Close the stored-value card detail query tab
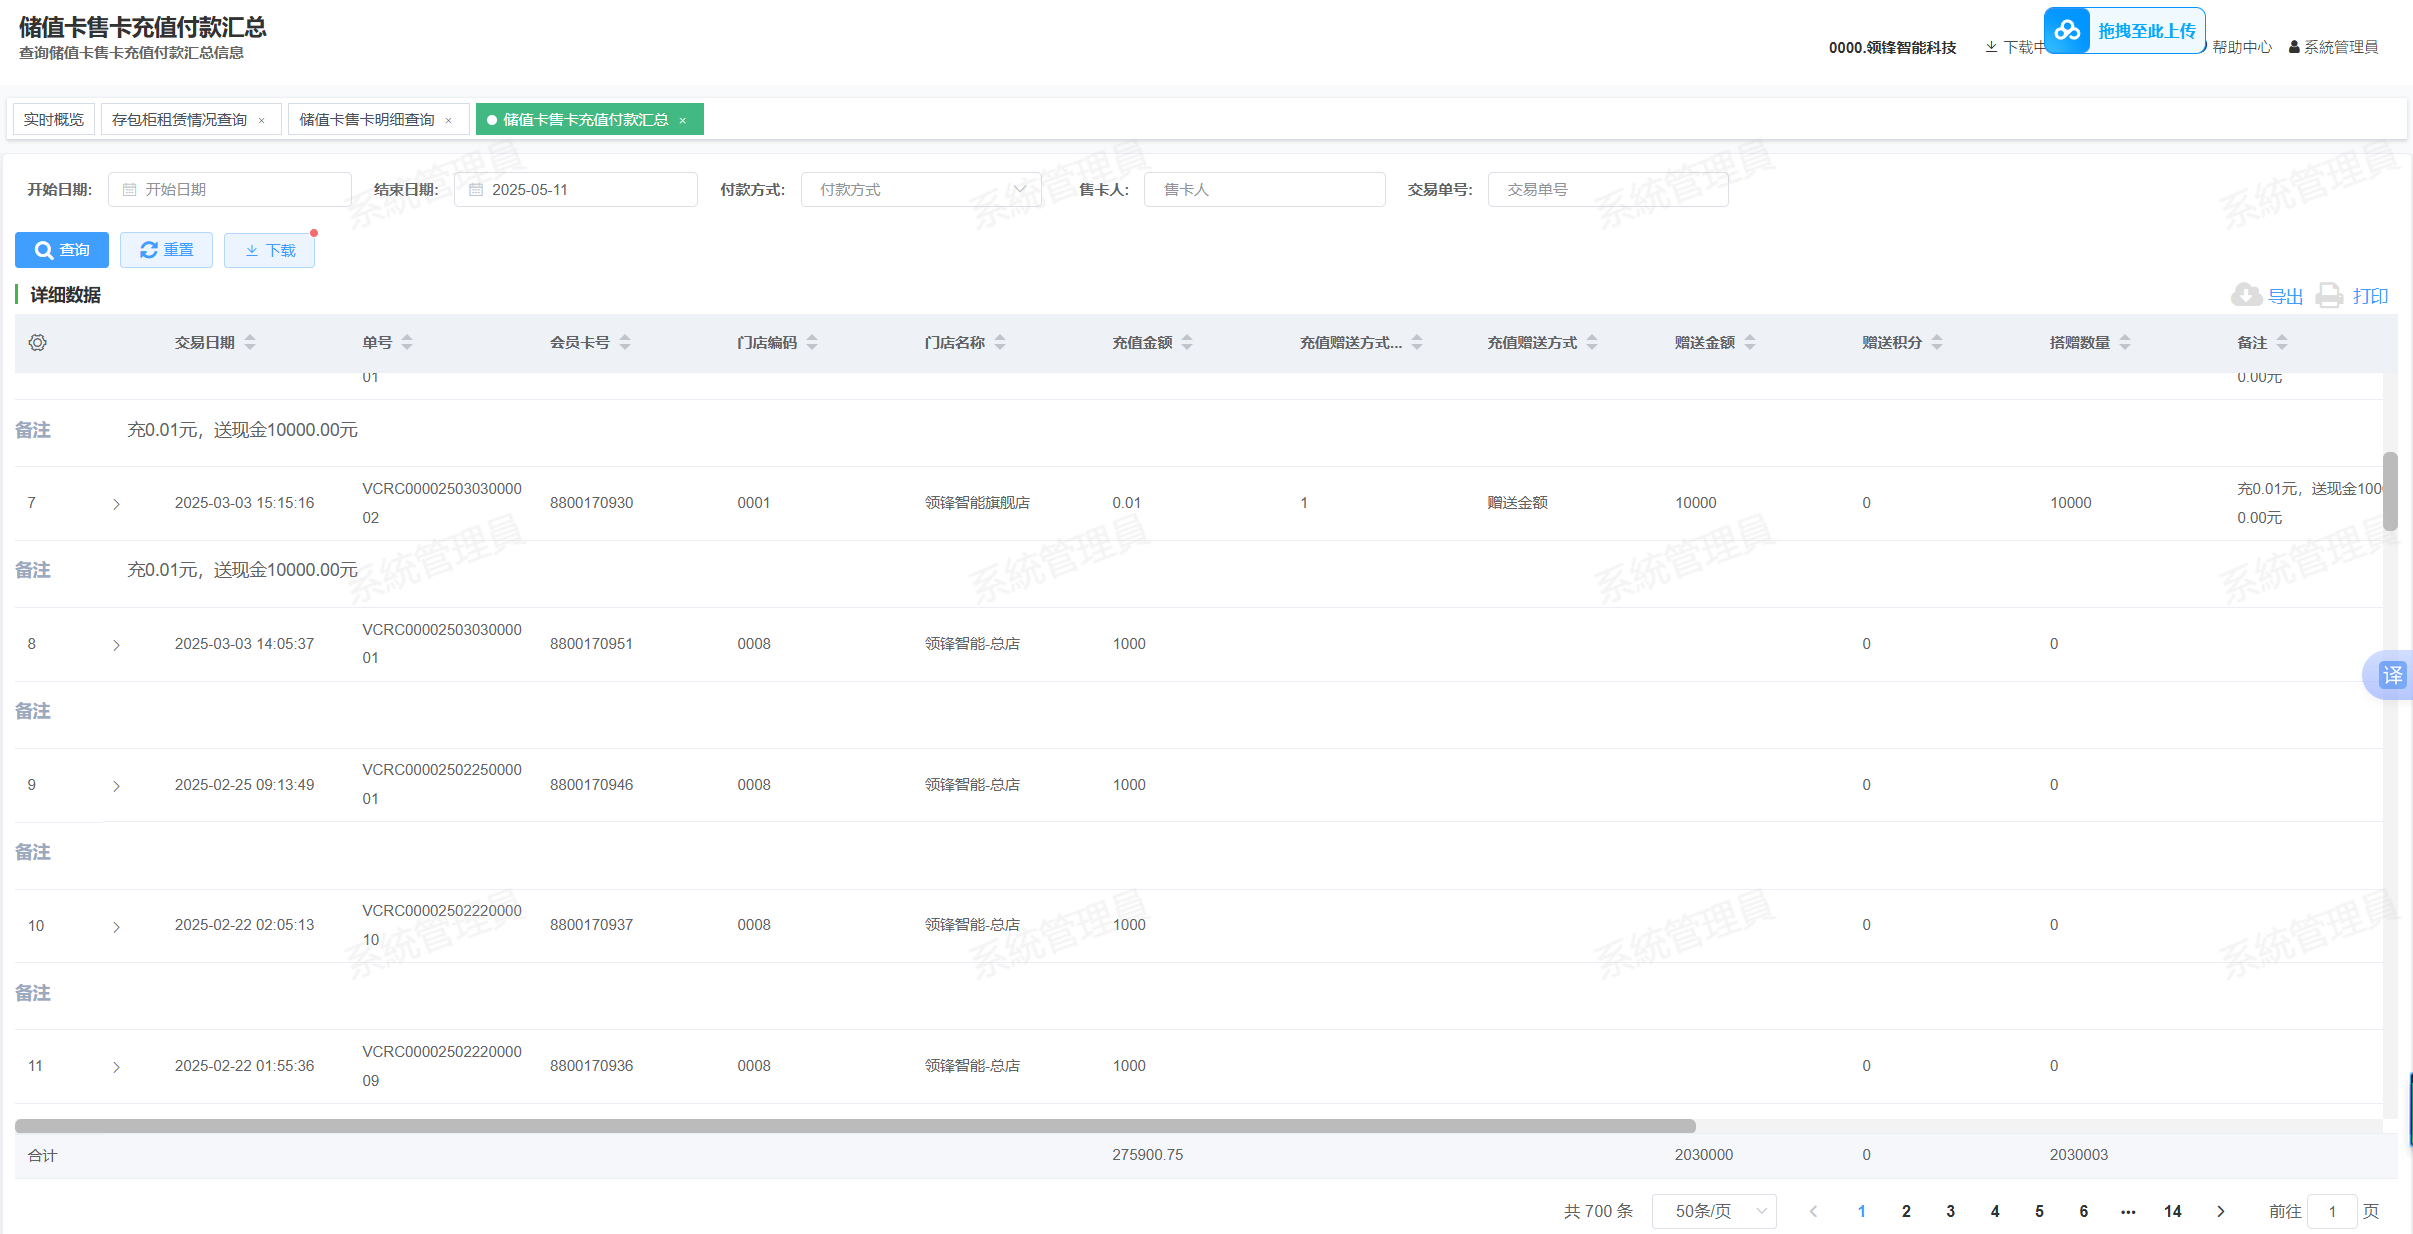This screenshot has width=2413, height=1234. point(449,120)
